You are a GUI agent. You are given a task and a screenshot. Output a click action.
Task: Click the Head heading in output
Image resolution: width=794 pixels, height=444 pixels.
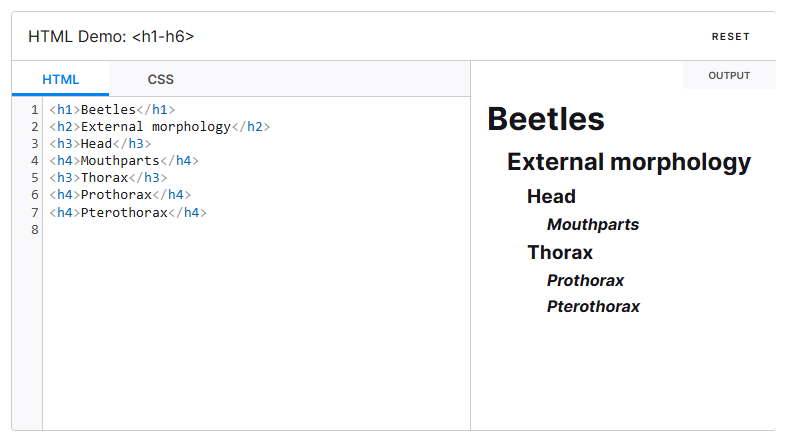pos(551,197)
